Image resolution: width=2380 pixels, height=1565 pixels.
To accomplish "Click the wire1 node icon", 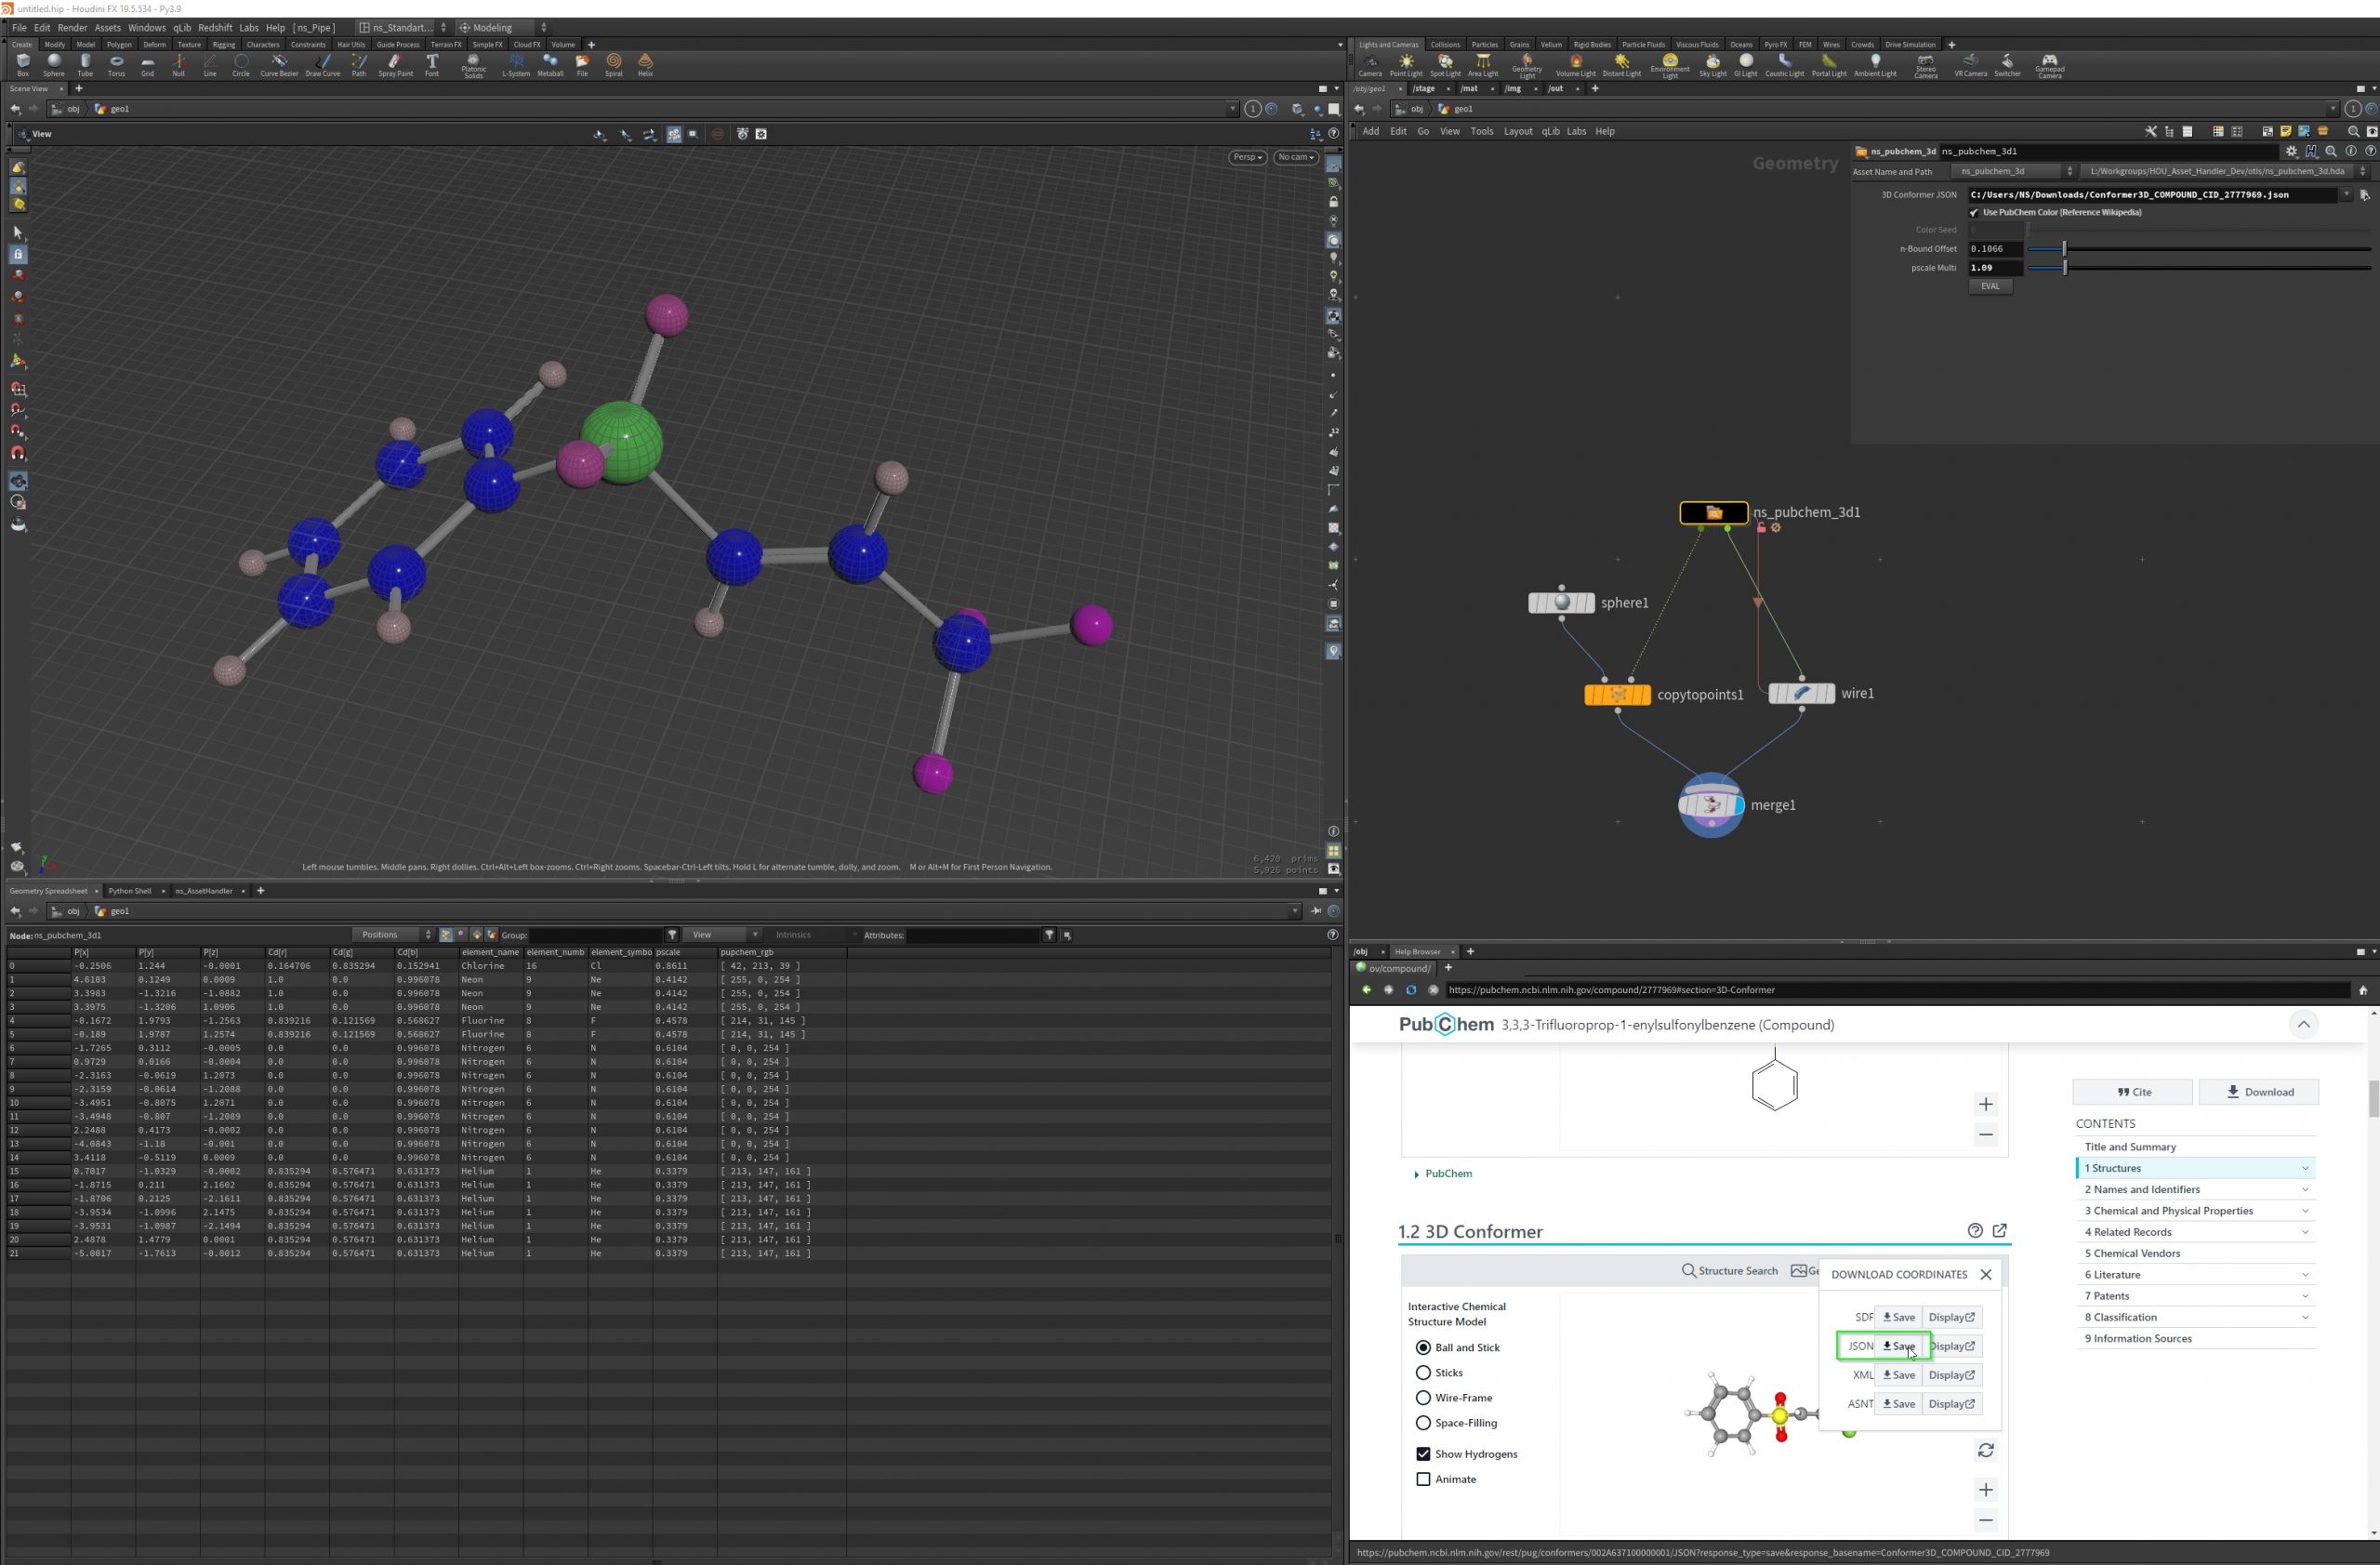I will (x=1801, y=693).
